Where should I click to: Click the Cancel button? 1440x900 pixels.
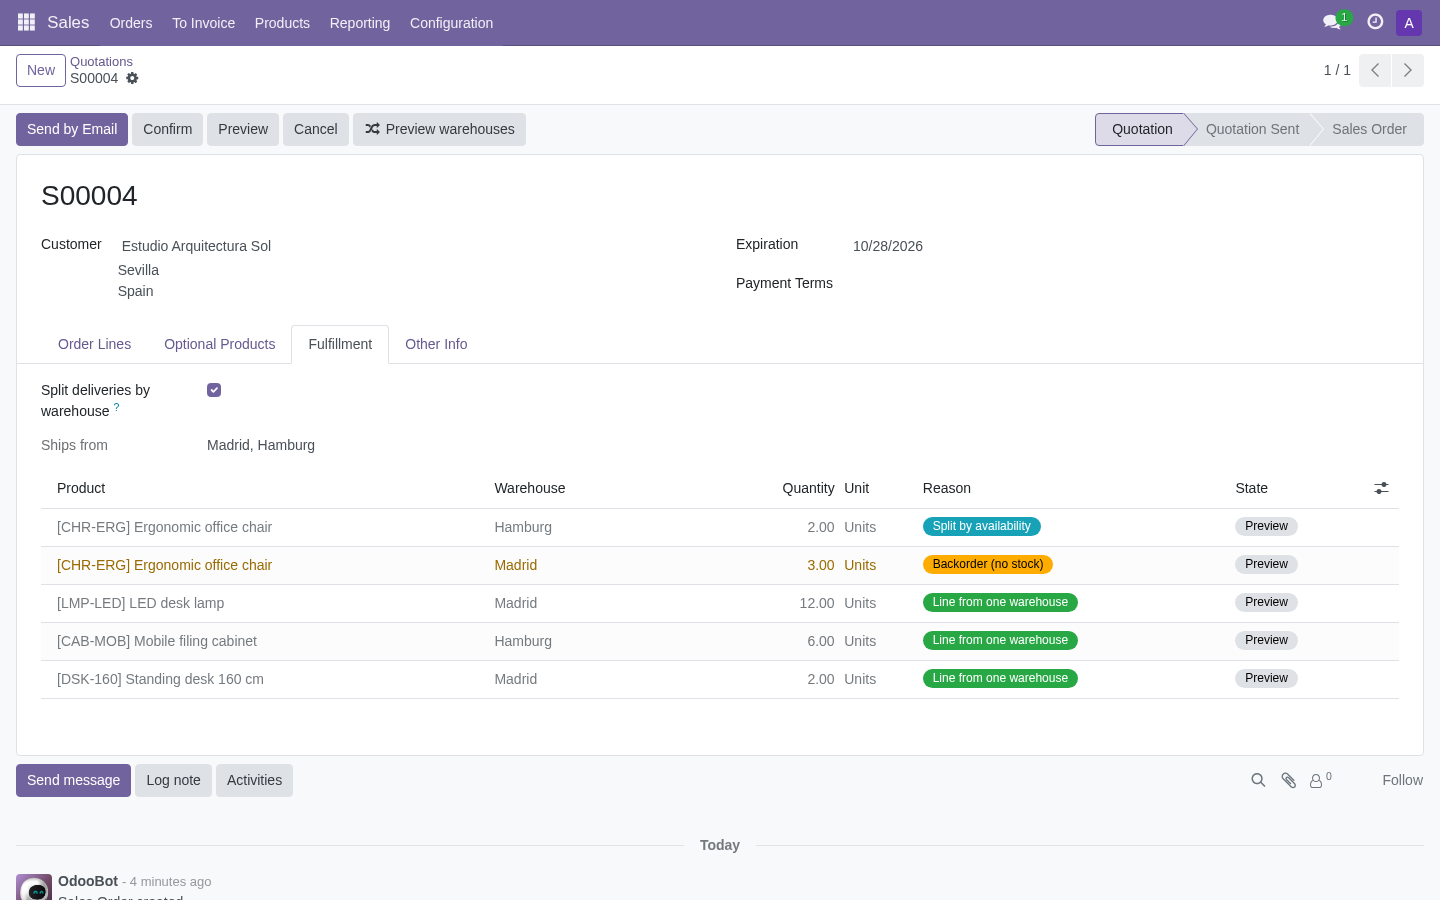pyautogui.click(x=316, y=129)
